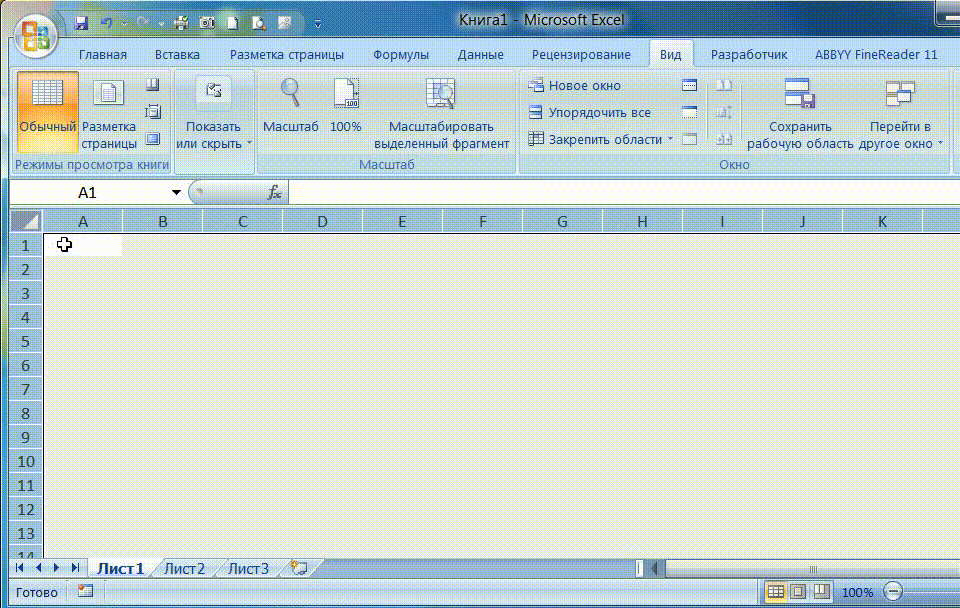Viewport: 960px width, 608px height.
Task: Open the Вставка tab
Action: coord(177,54)
